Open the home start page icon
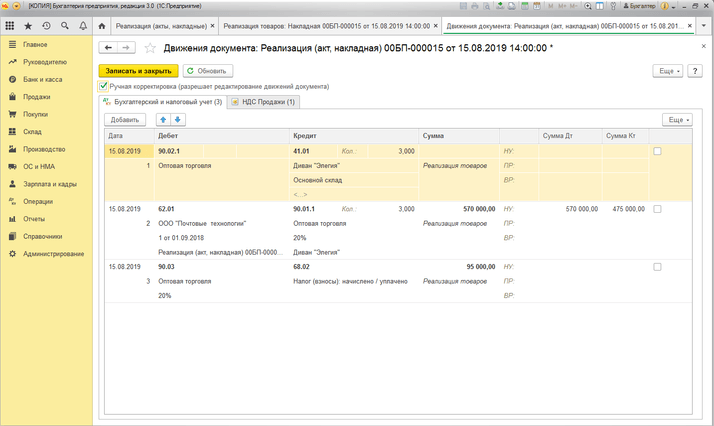 [102, 25]
